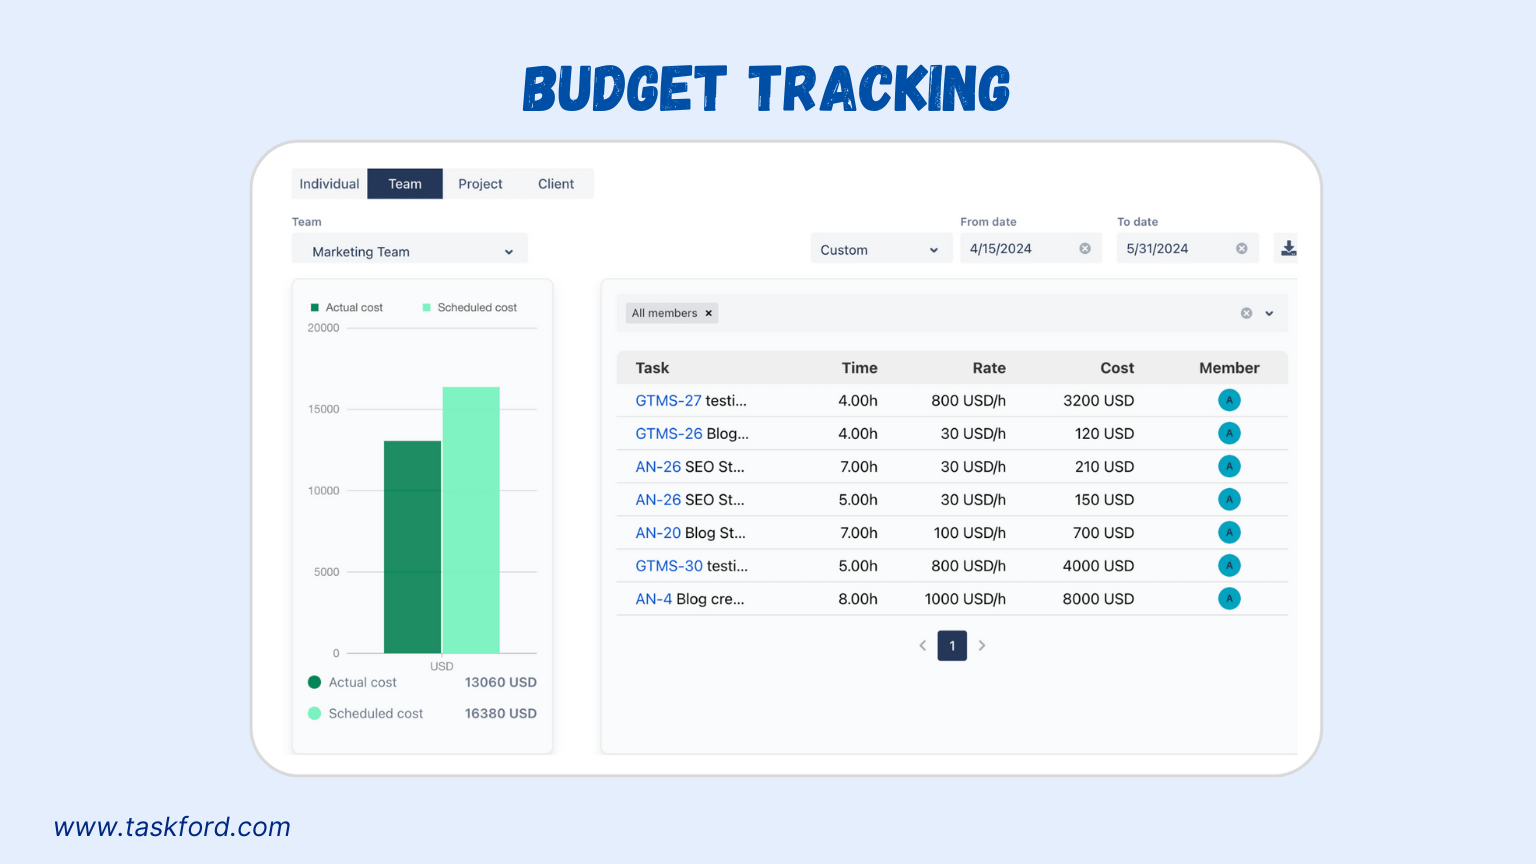
Task: Click the light green Scheduled cost bar
Action: (471, 520)
